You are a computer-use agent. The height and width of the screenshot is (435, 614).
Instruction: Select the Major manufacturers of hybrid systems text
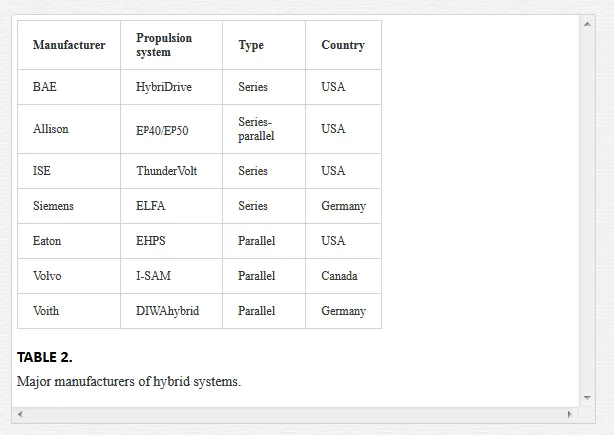pyautogui.click(x=129, y=381)
